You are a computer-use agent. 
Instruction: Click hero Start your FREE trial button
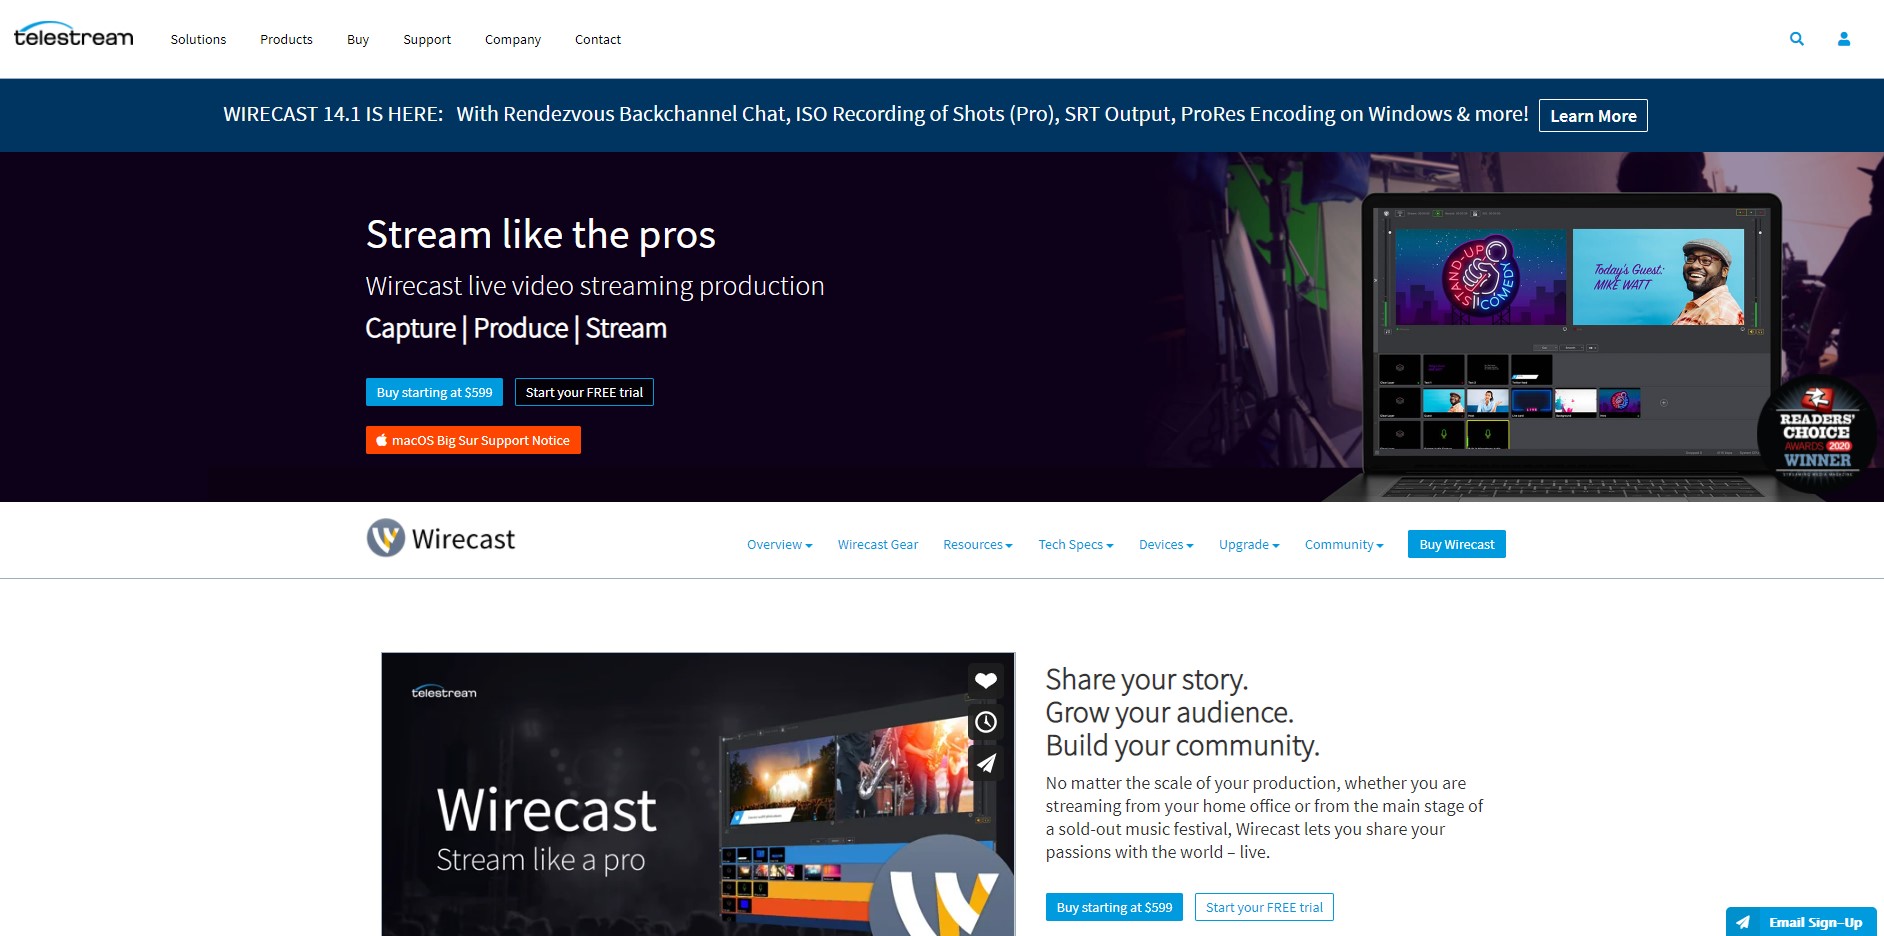(x=584, y=392)
